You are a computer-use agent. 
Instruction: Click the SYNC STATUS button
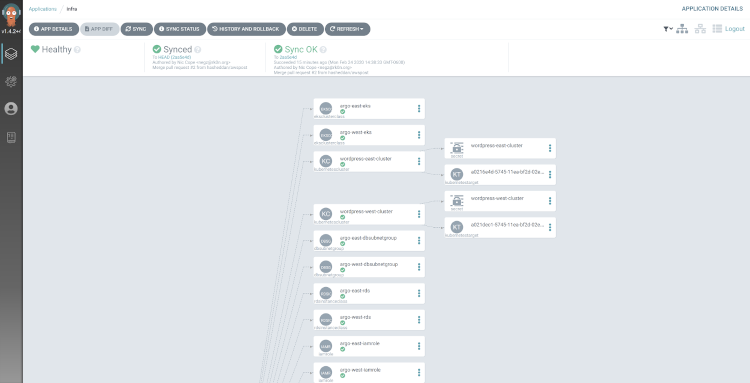[179, 29]
